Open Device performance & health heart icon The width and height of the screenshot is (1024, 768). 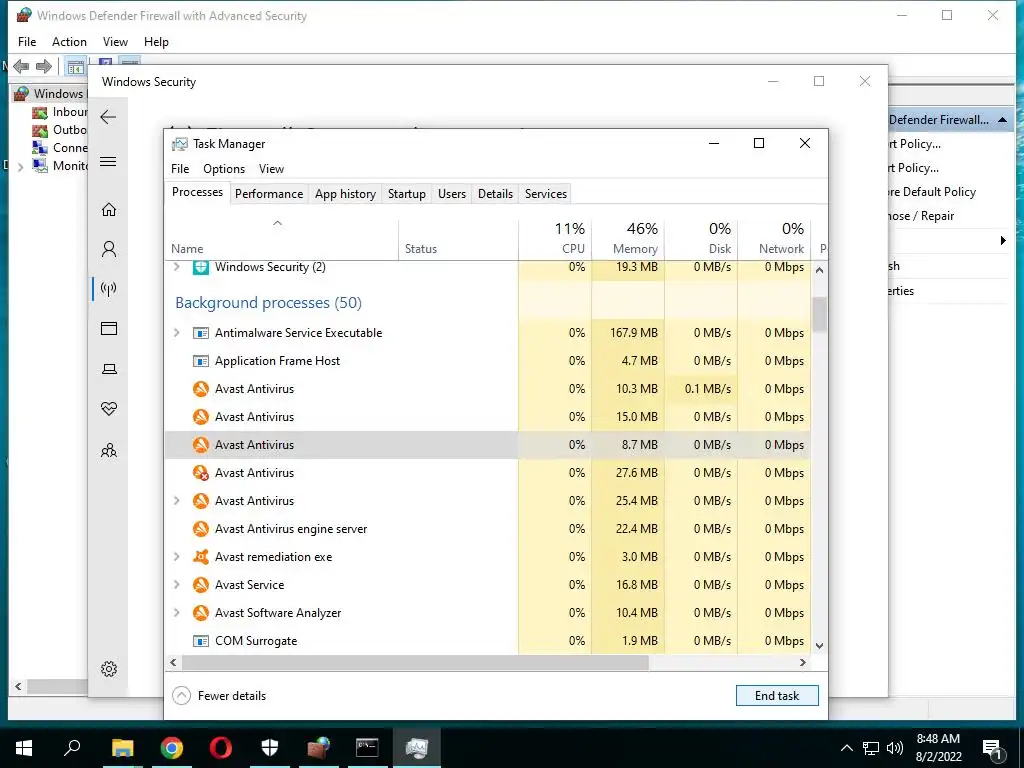click(x=109, y=409)
